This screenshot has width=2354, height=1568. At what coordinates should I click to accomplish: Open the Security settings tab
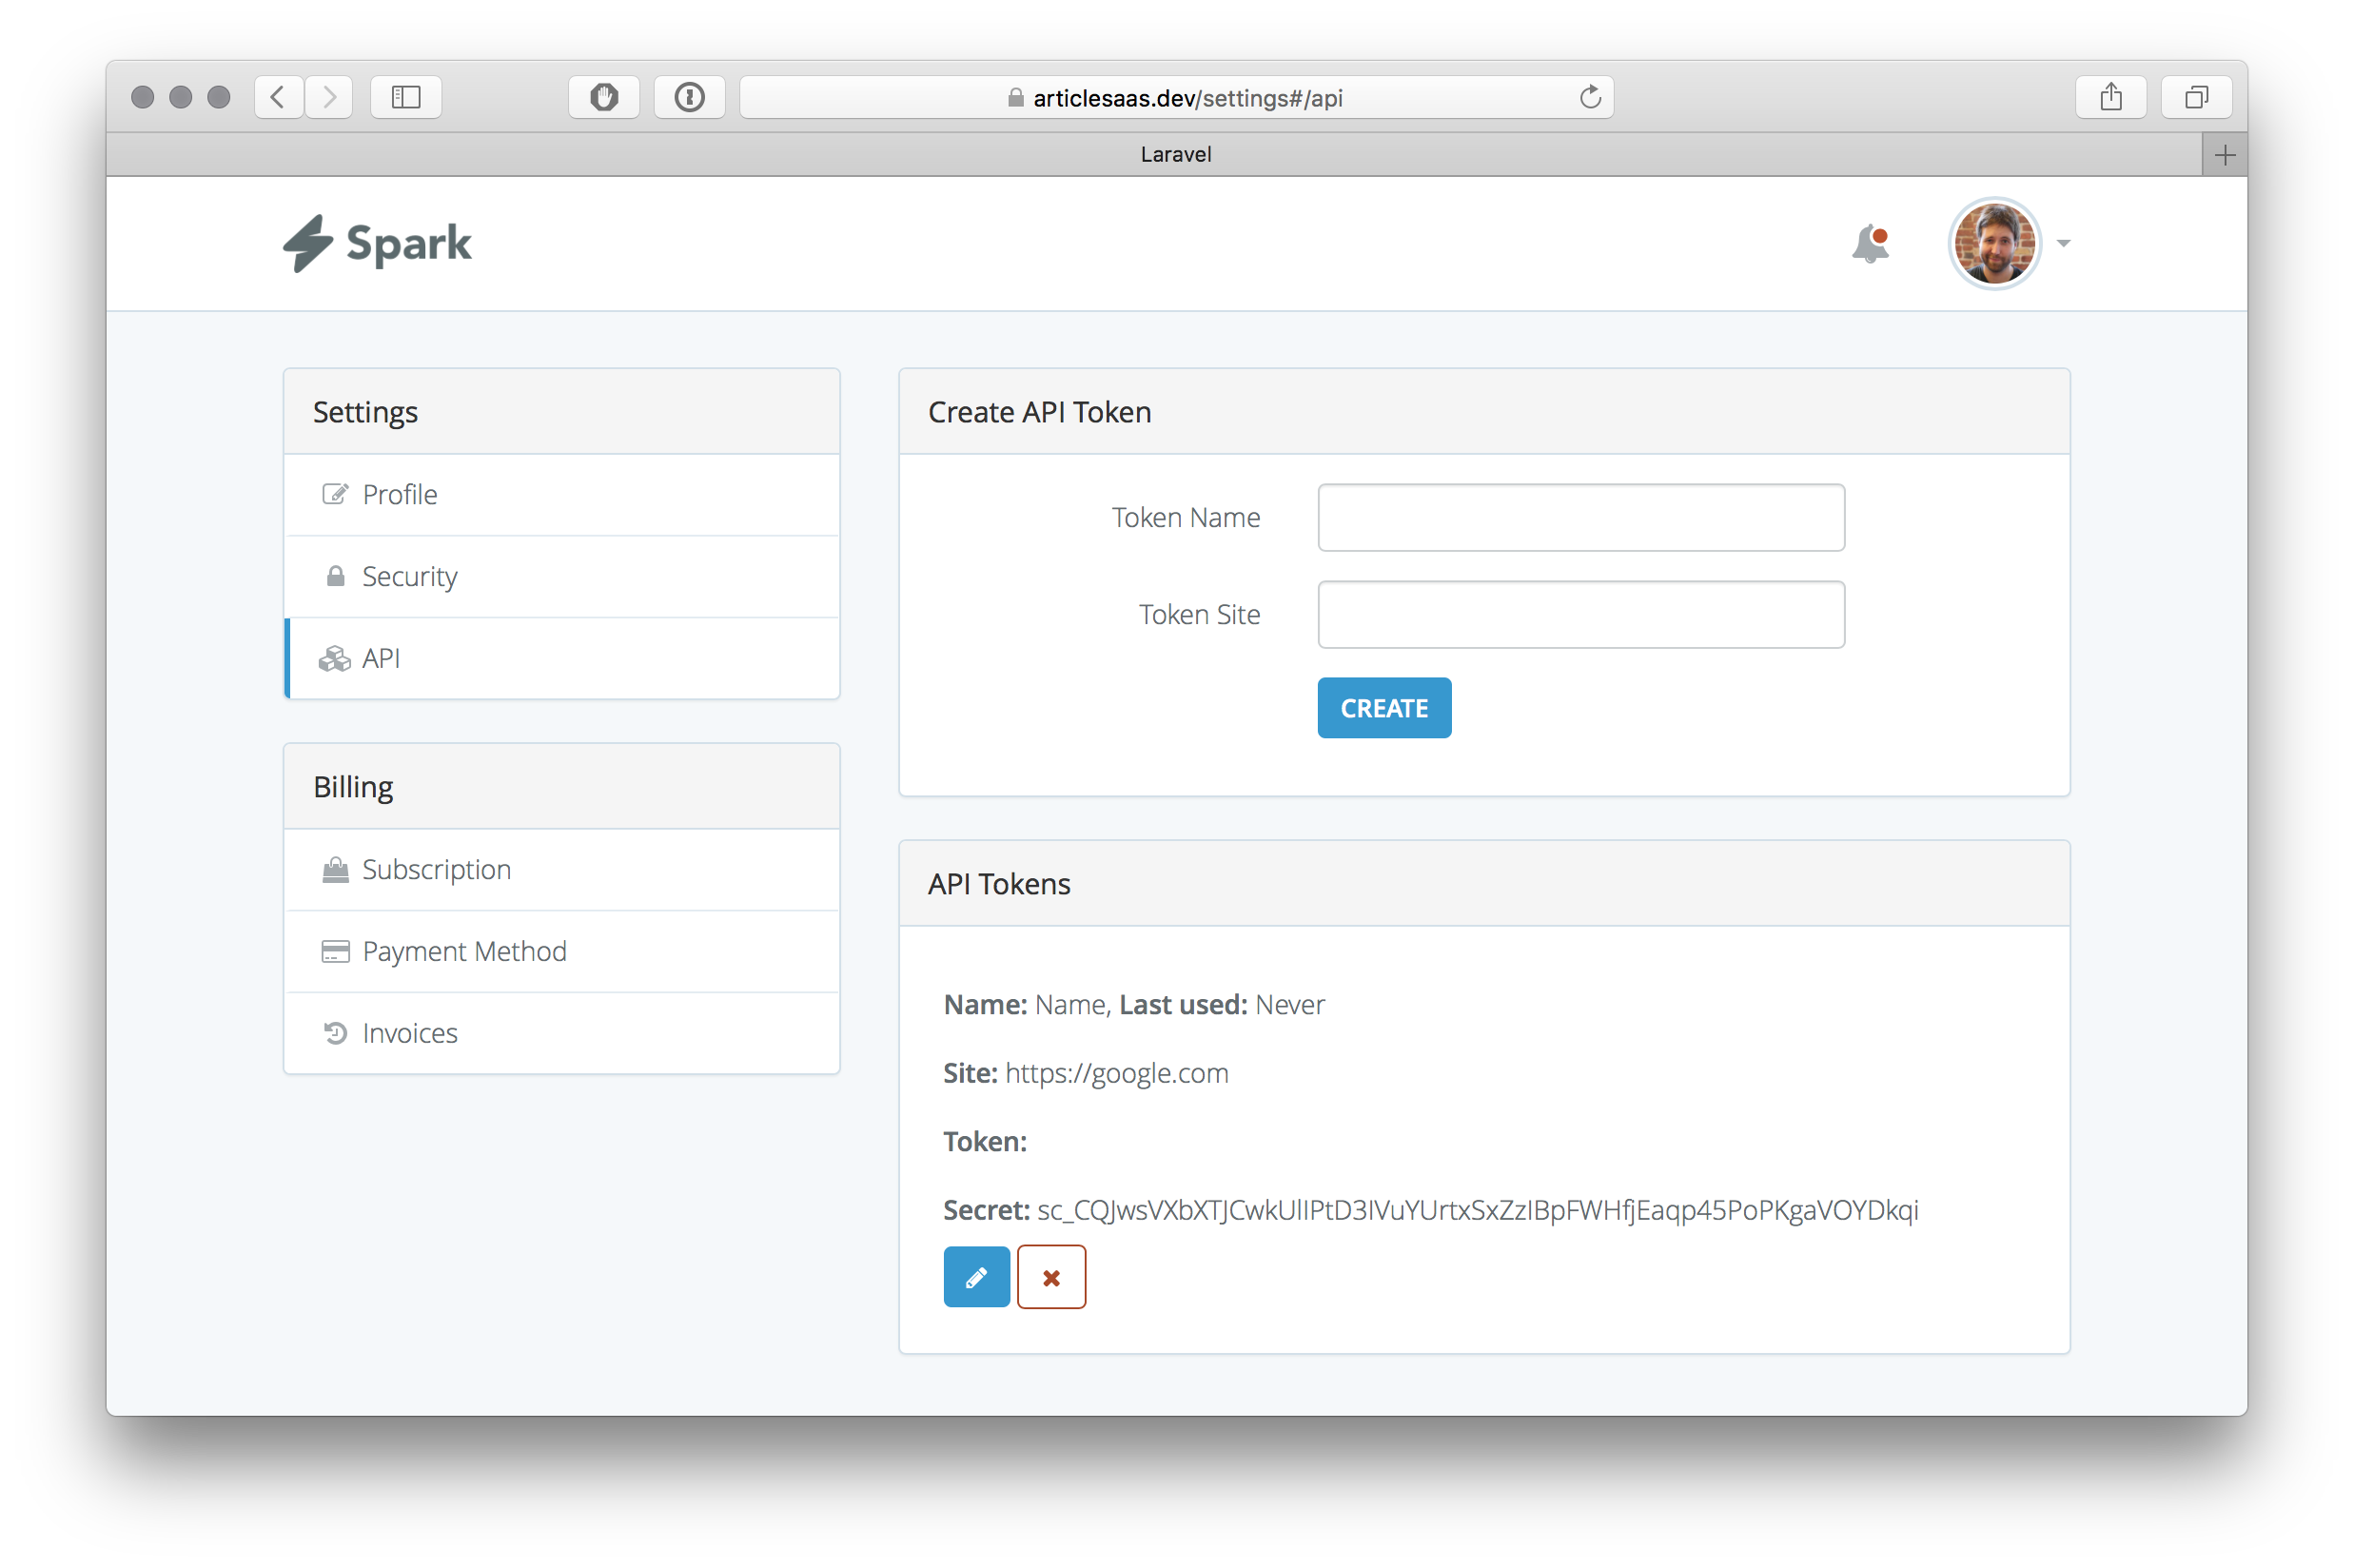tap(409, 577)
